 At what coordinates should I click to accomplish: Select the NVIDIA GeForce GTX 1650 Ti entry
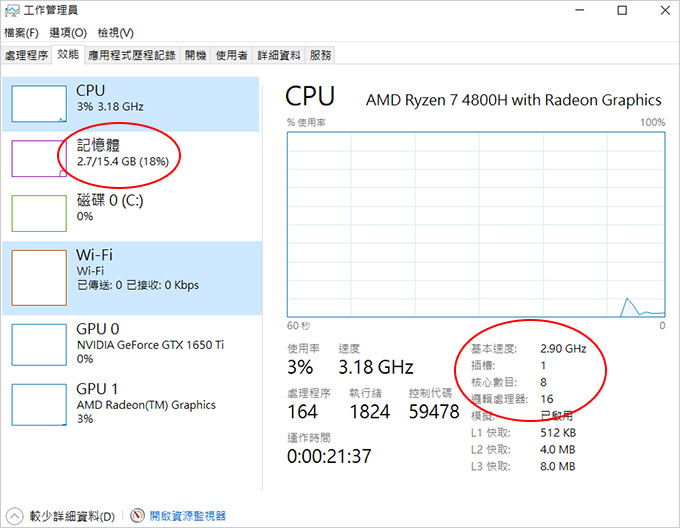[x=131, y=345]
